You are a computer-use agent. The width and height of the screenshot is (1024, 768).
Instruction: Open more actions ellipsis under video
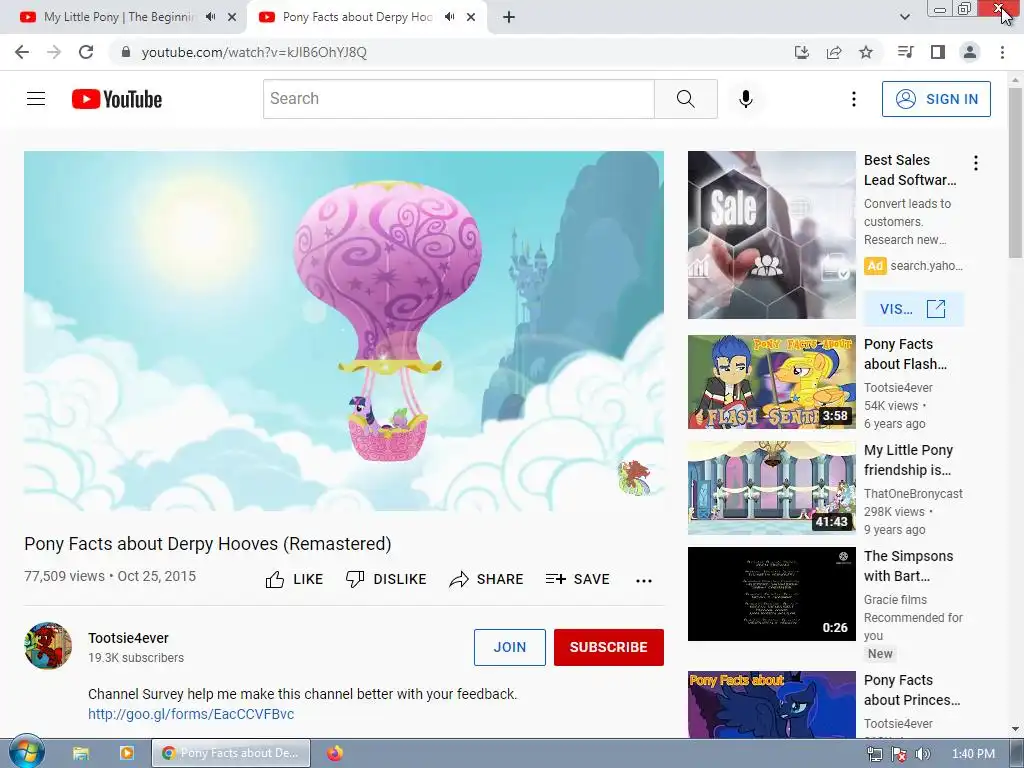(x=644, y=580)
